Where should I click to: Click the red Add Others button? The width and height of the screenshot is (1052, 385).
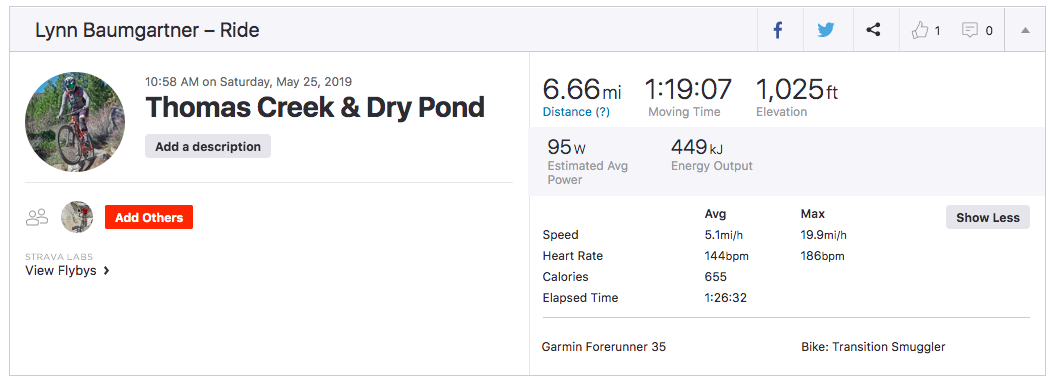point(149,217)
